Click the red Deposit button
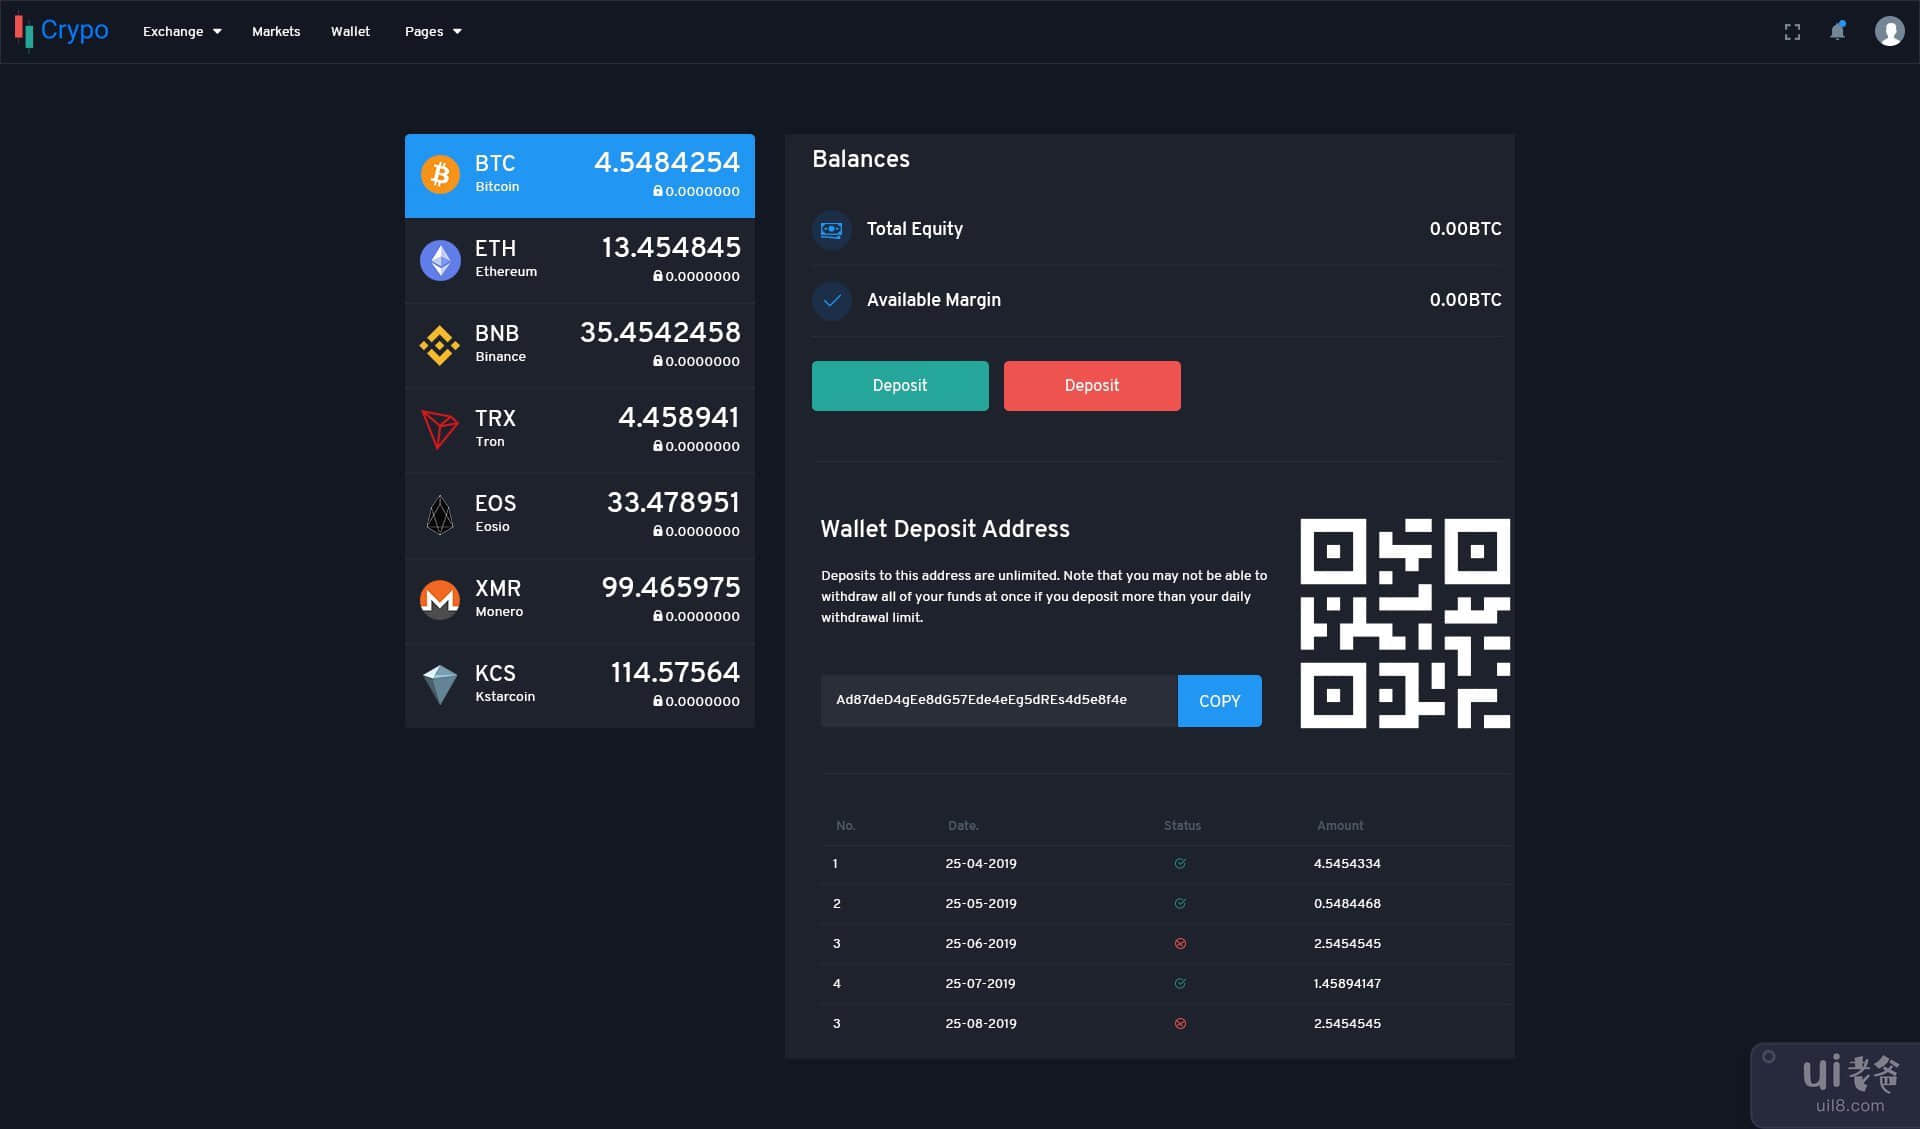The height and width of the screenshot is (1129, 1920). pos(1092,386)
